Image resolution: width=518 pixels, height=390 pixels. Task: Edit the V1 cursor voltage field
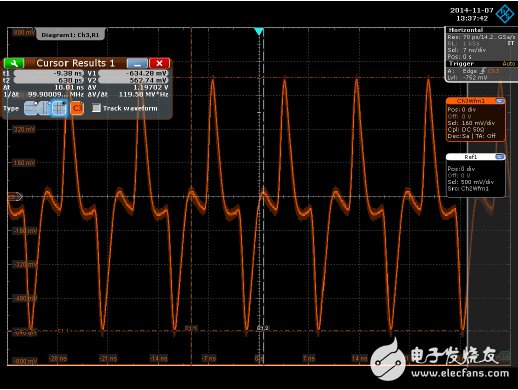click(x=133, y=73)
